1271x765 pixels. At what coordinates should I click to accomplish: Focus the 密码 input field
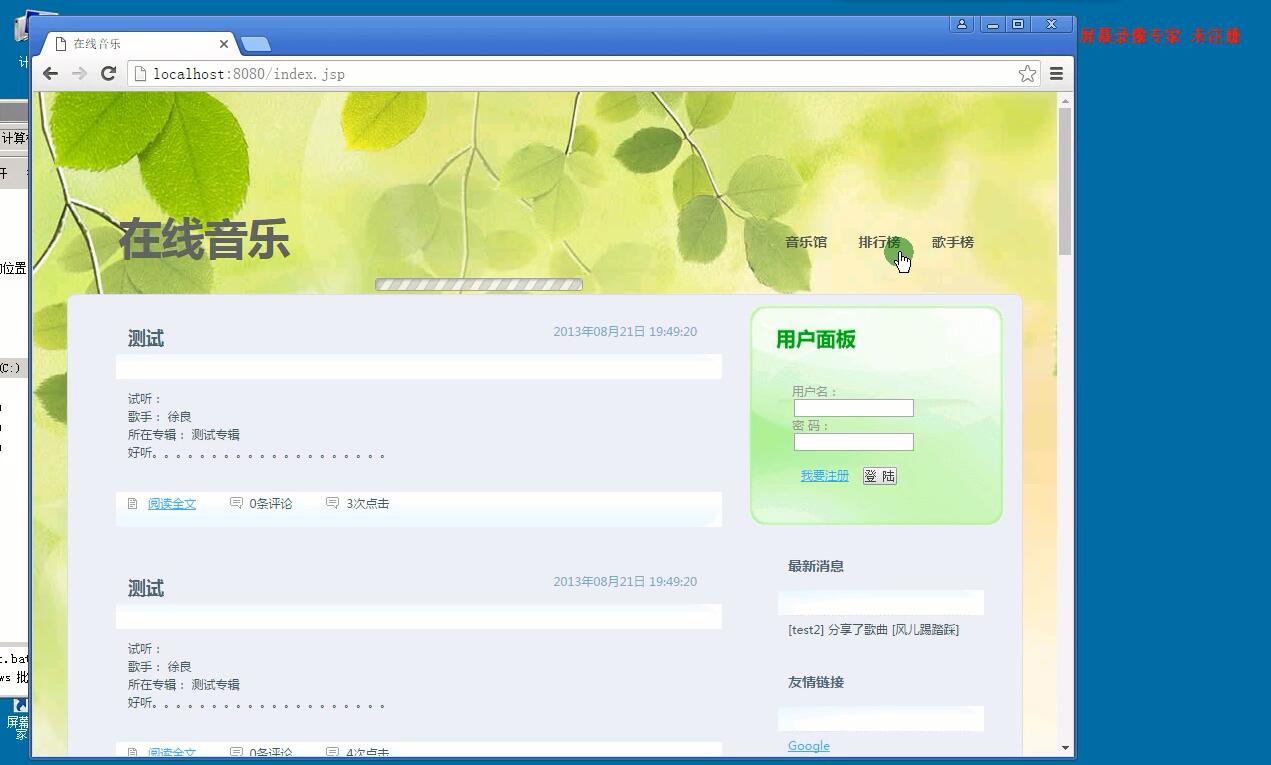[x=854, y=442]
